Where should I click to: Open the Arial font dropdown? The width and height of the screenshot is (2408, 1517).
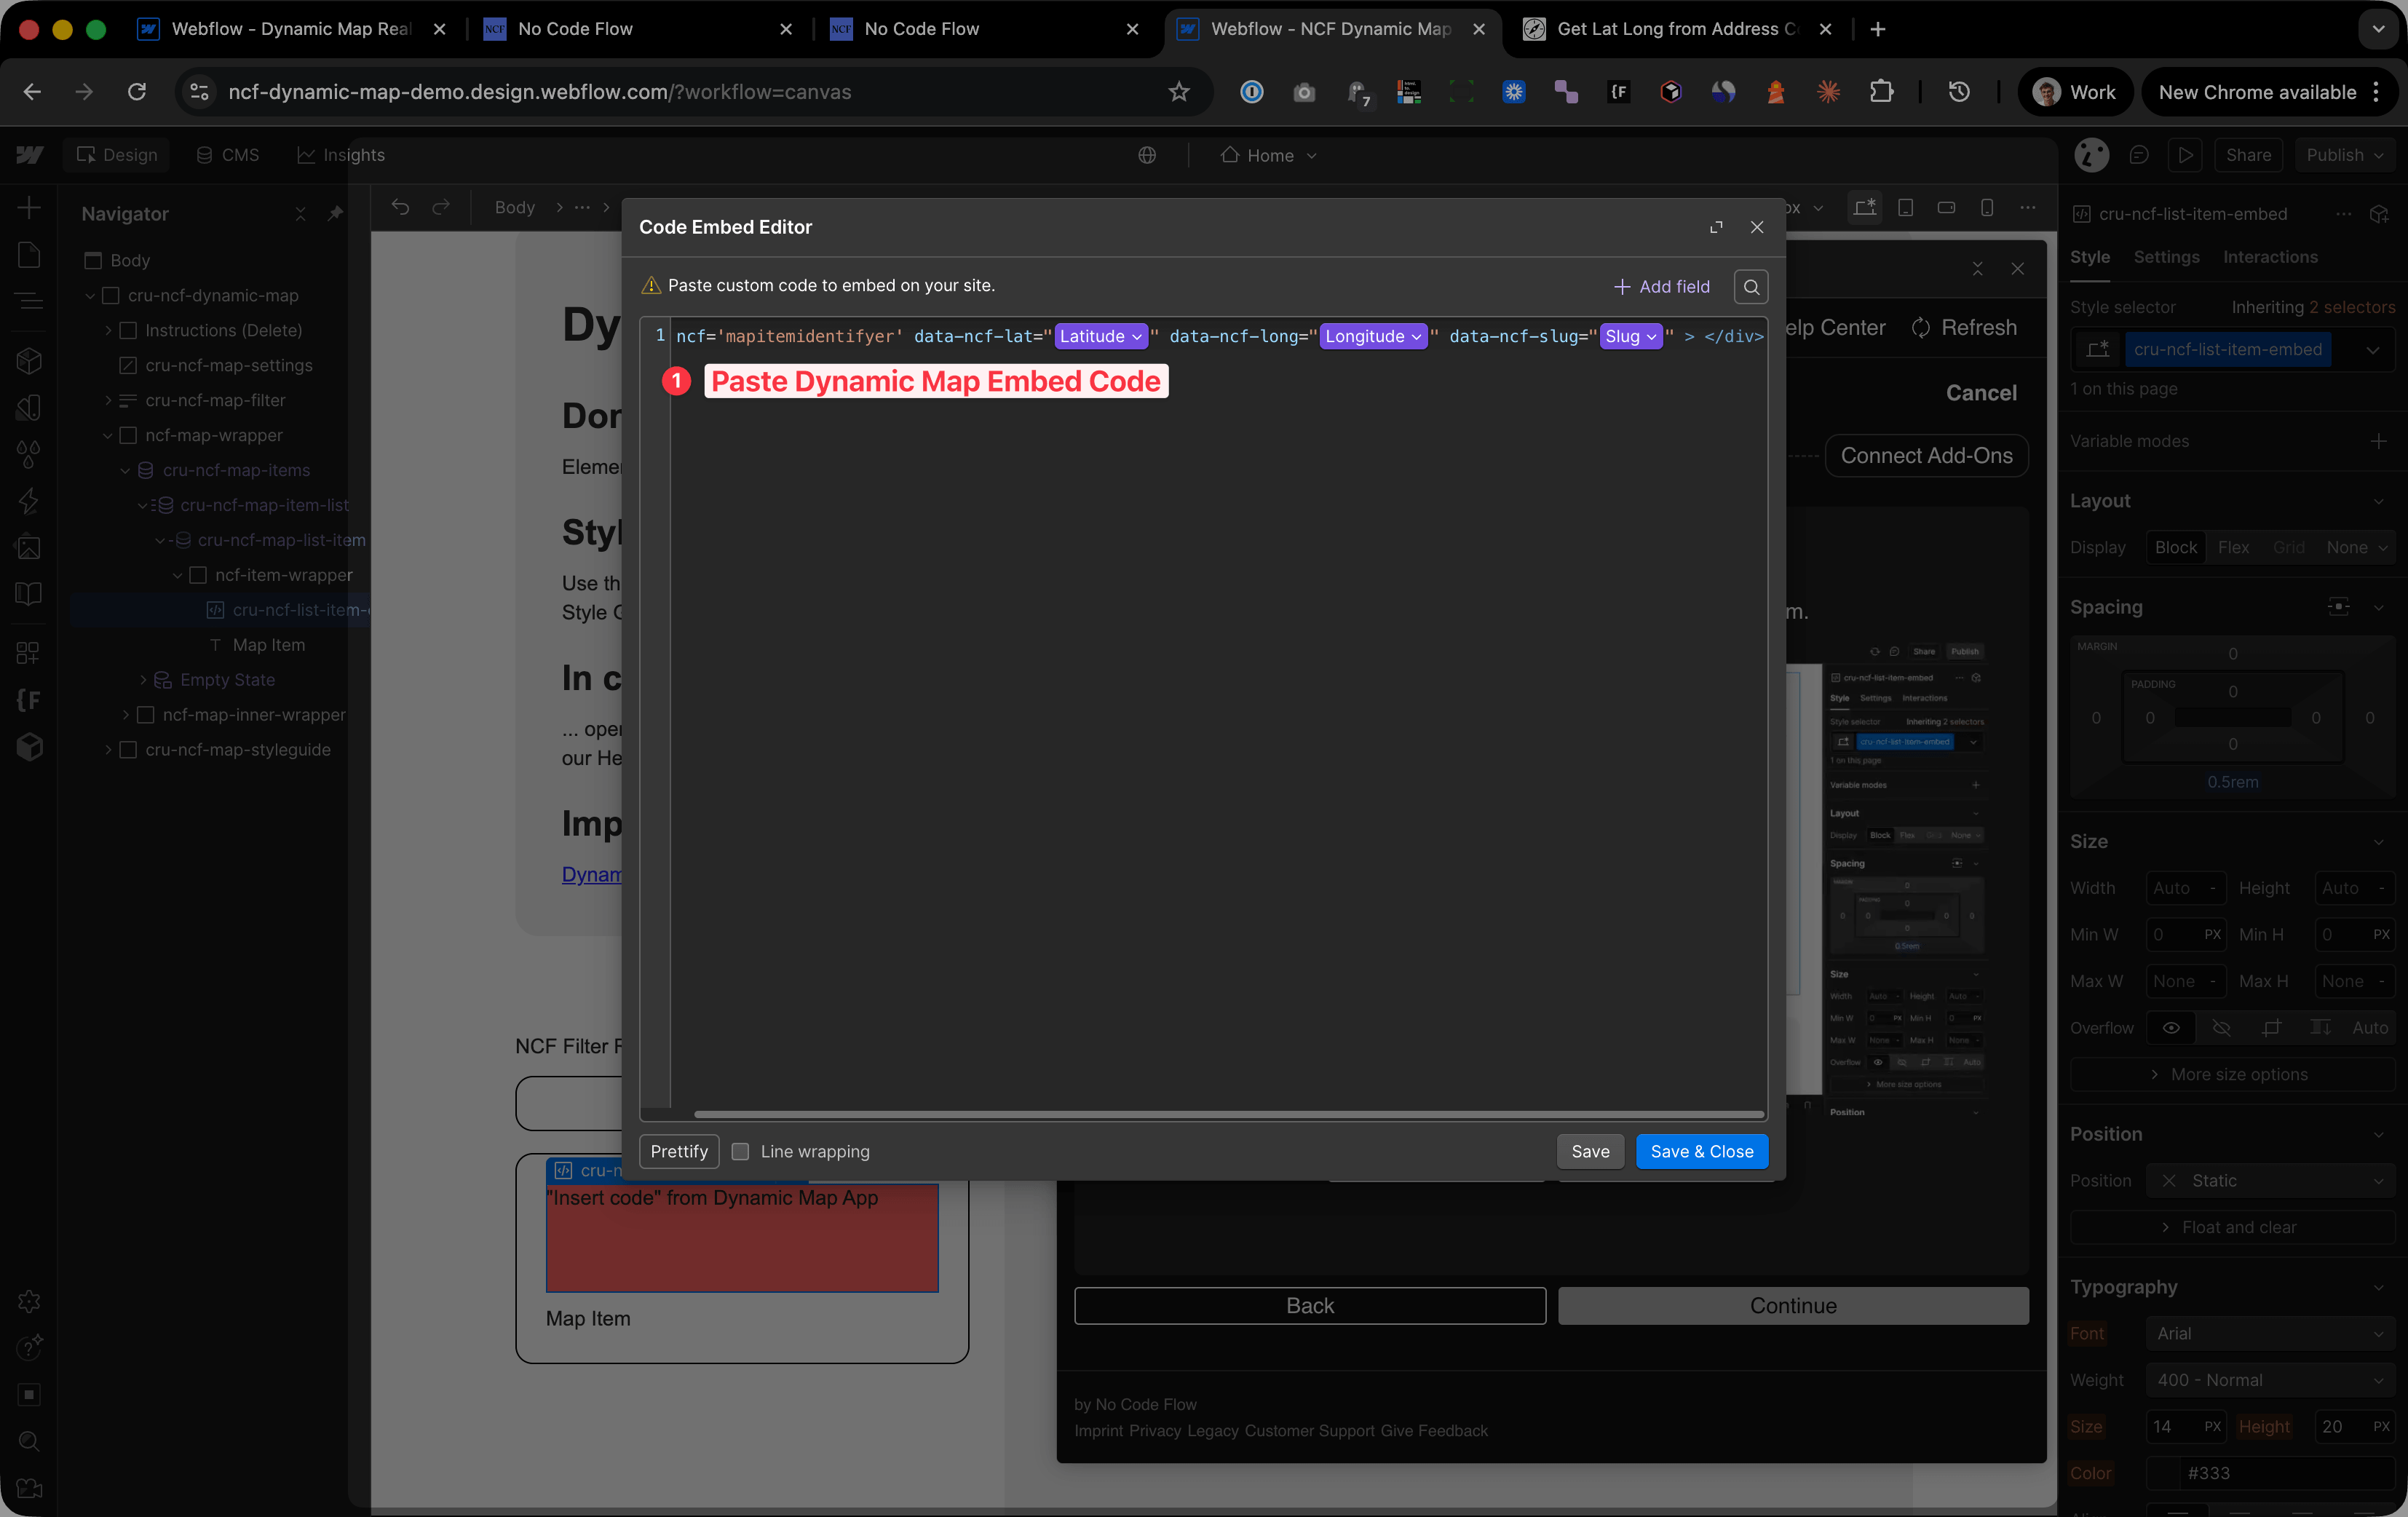[2270, 1334]
